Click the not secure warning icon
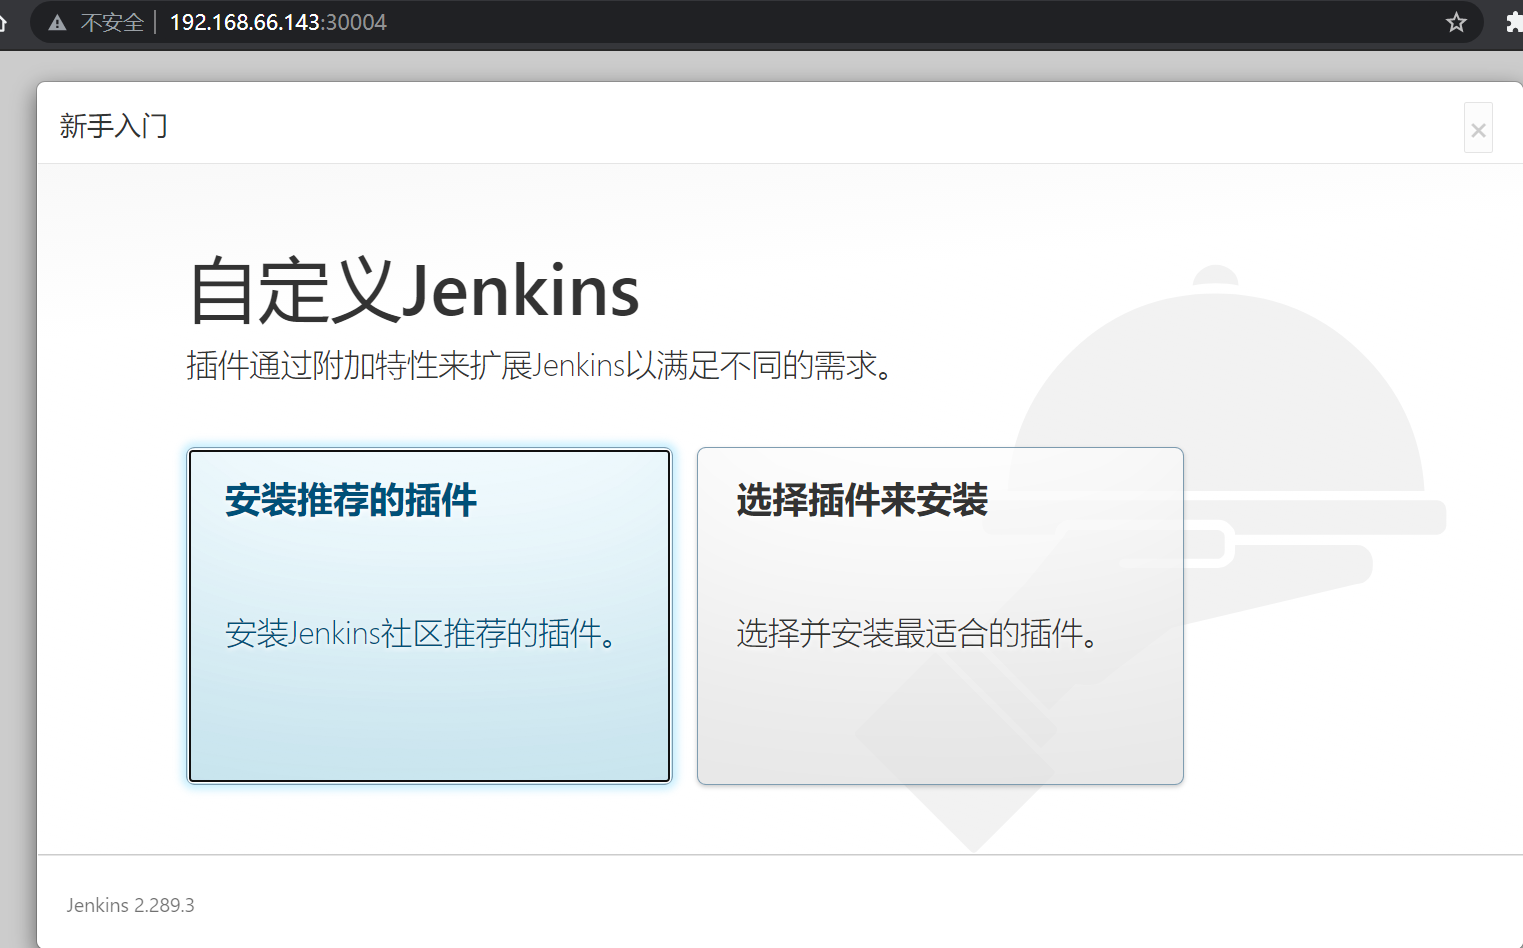 pos(57,23)
